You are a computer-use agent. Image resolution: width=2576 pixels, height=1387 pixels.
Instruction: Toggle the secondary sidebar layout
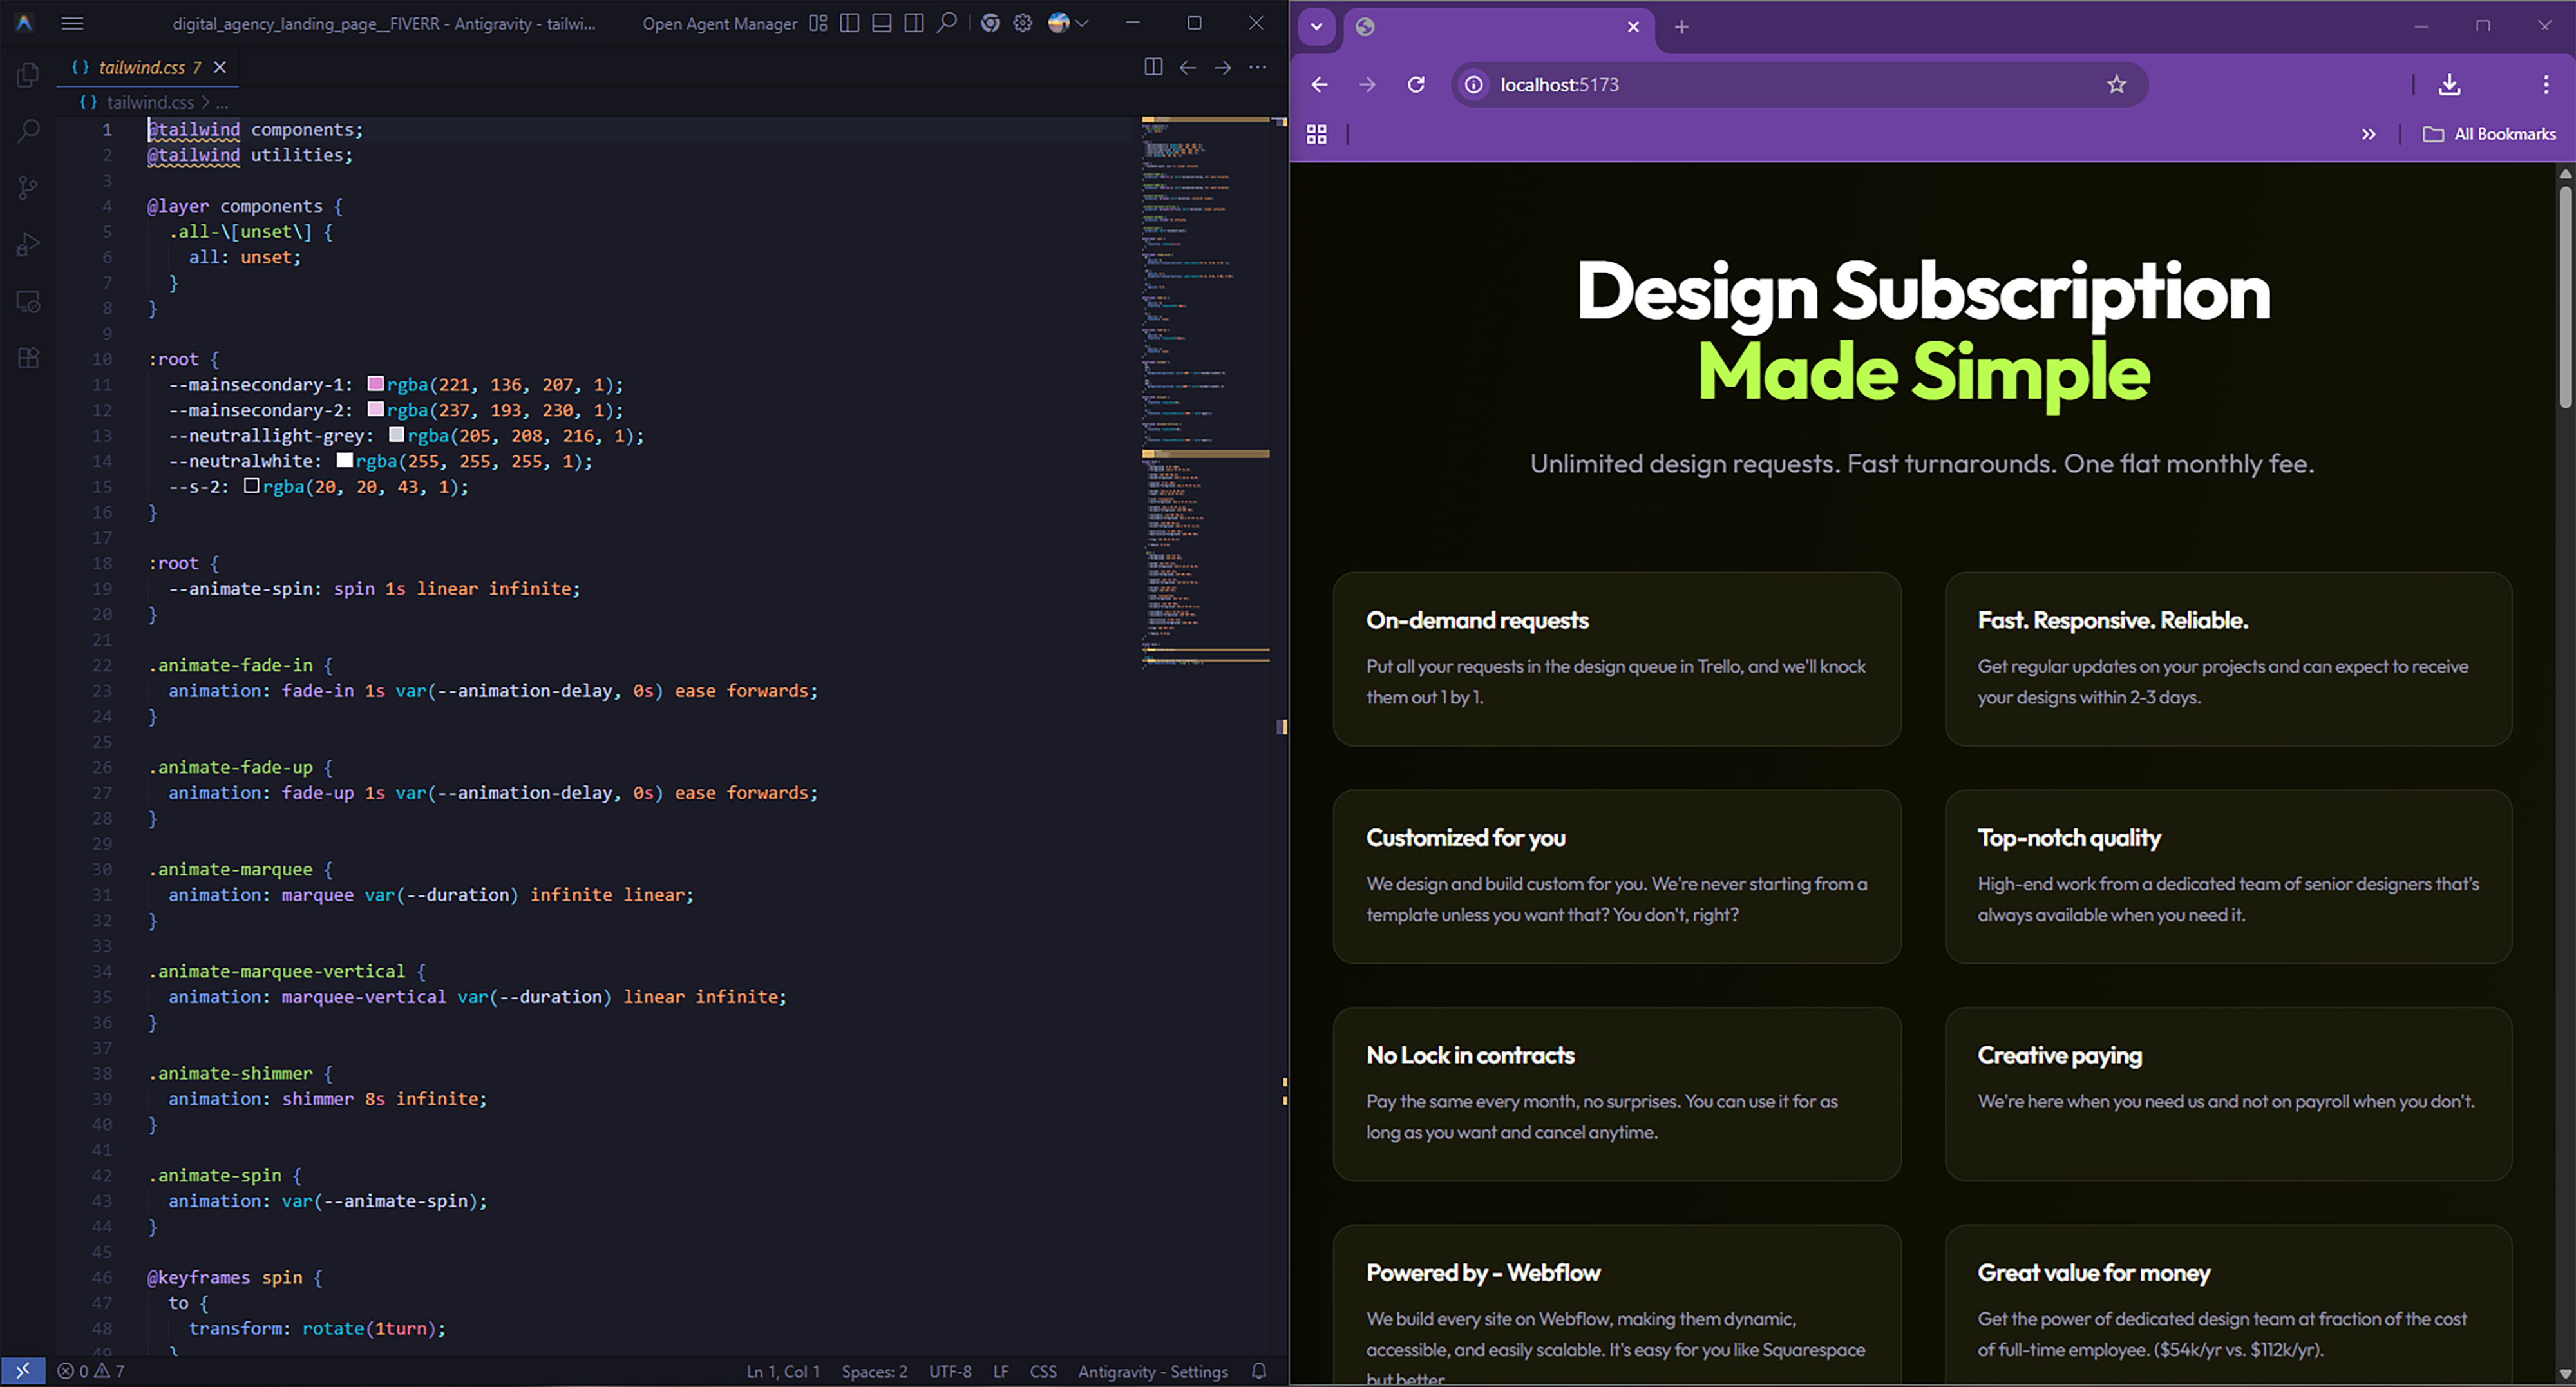[x=913, y=23]
